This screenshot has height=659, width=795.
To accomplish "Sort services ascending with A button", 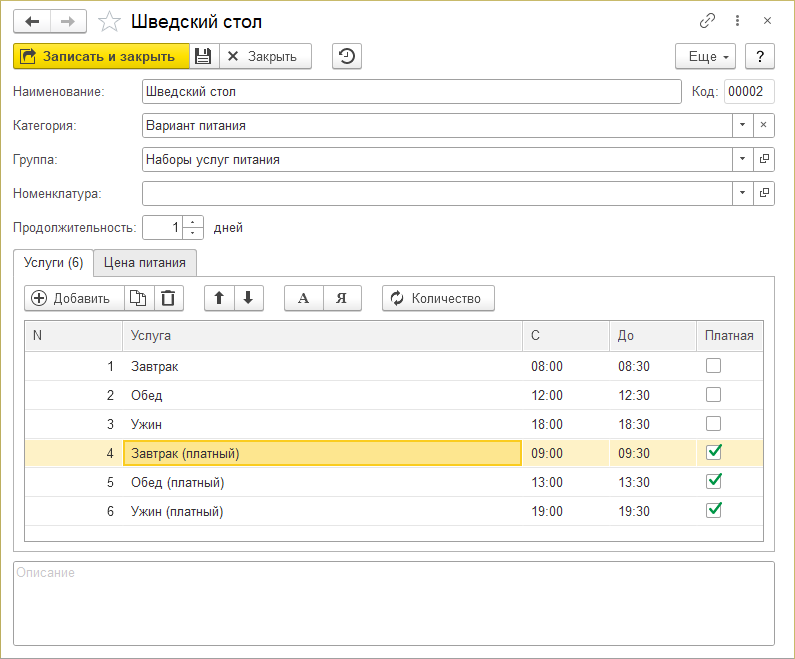I will click(x=304, y=298).
